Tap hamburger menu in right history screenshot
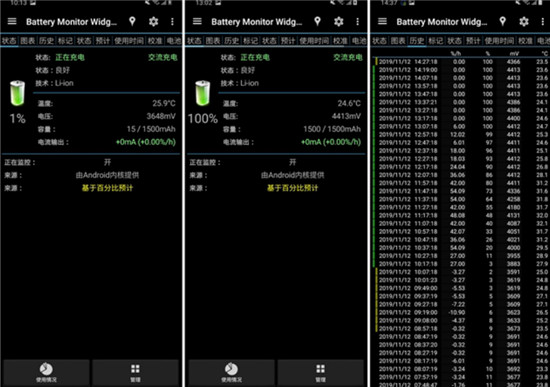 [382, 22]
